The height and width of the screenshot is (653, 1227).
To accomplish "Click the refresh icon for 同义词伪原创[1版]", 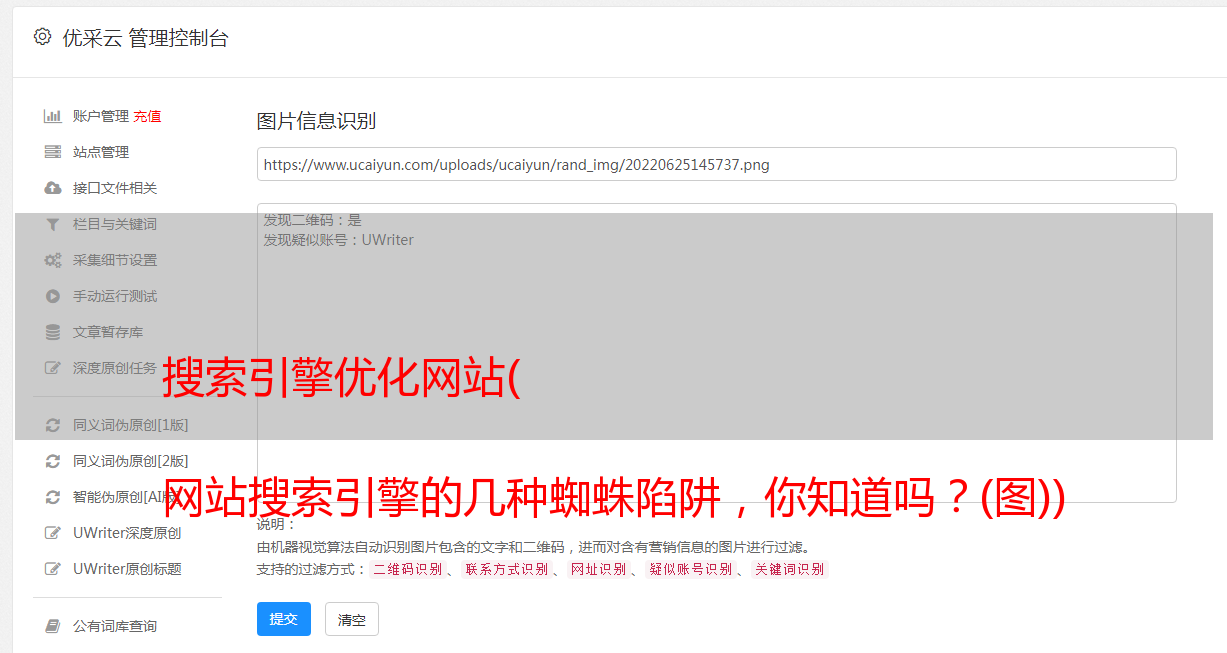I will (53, 425).
